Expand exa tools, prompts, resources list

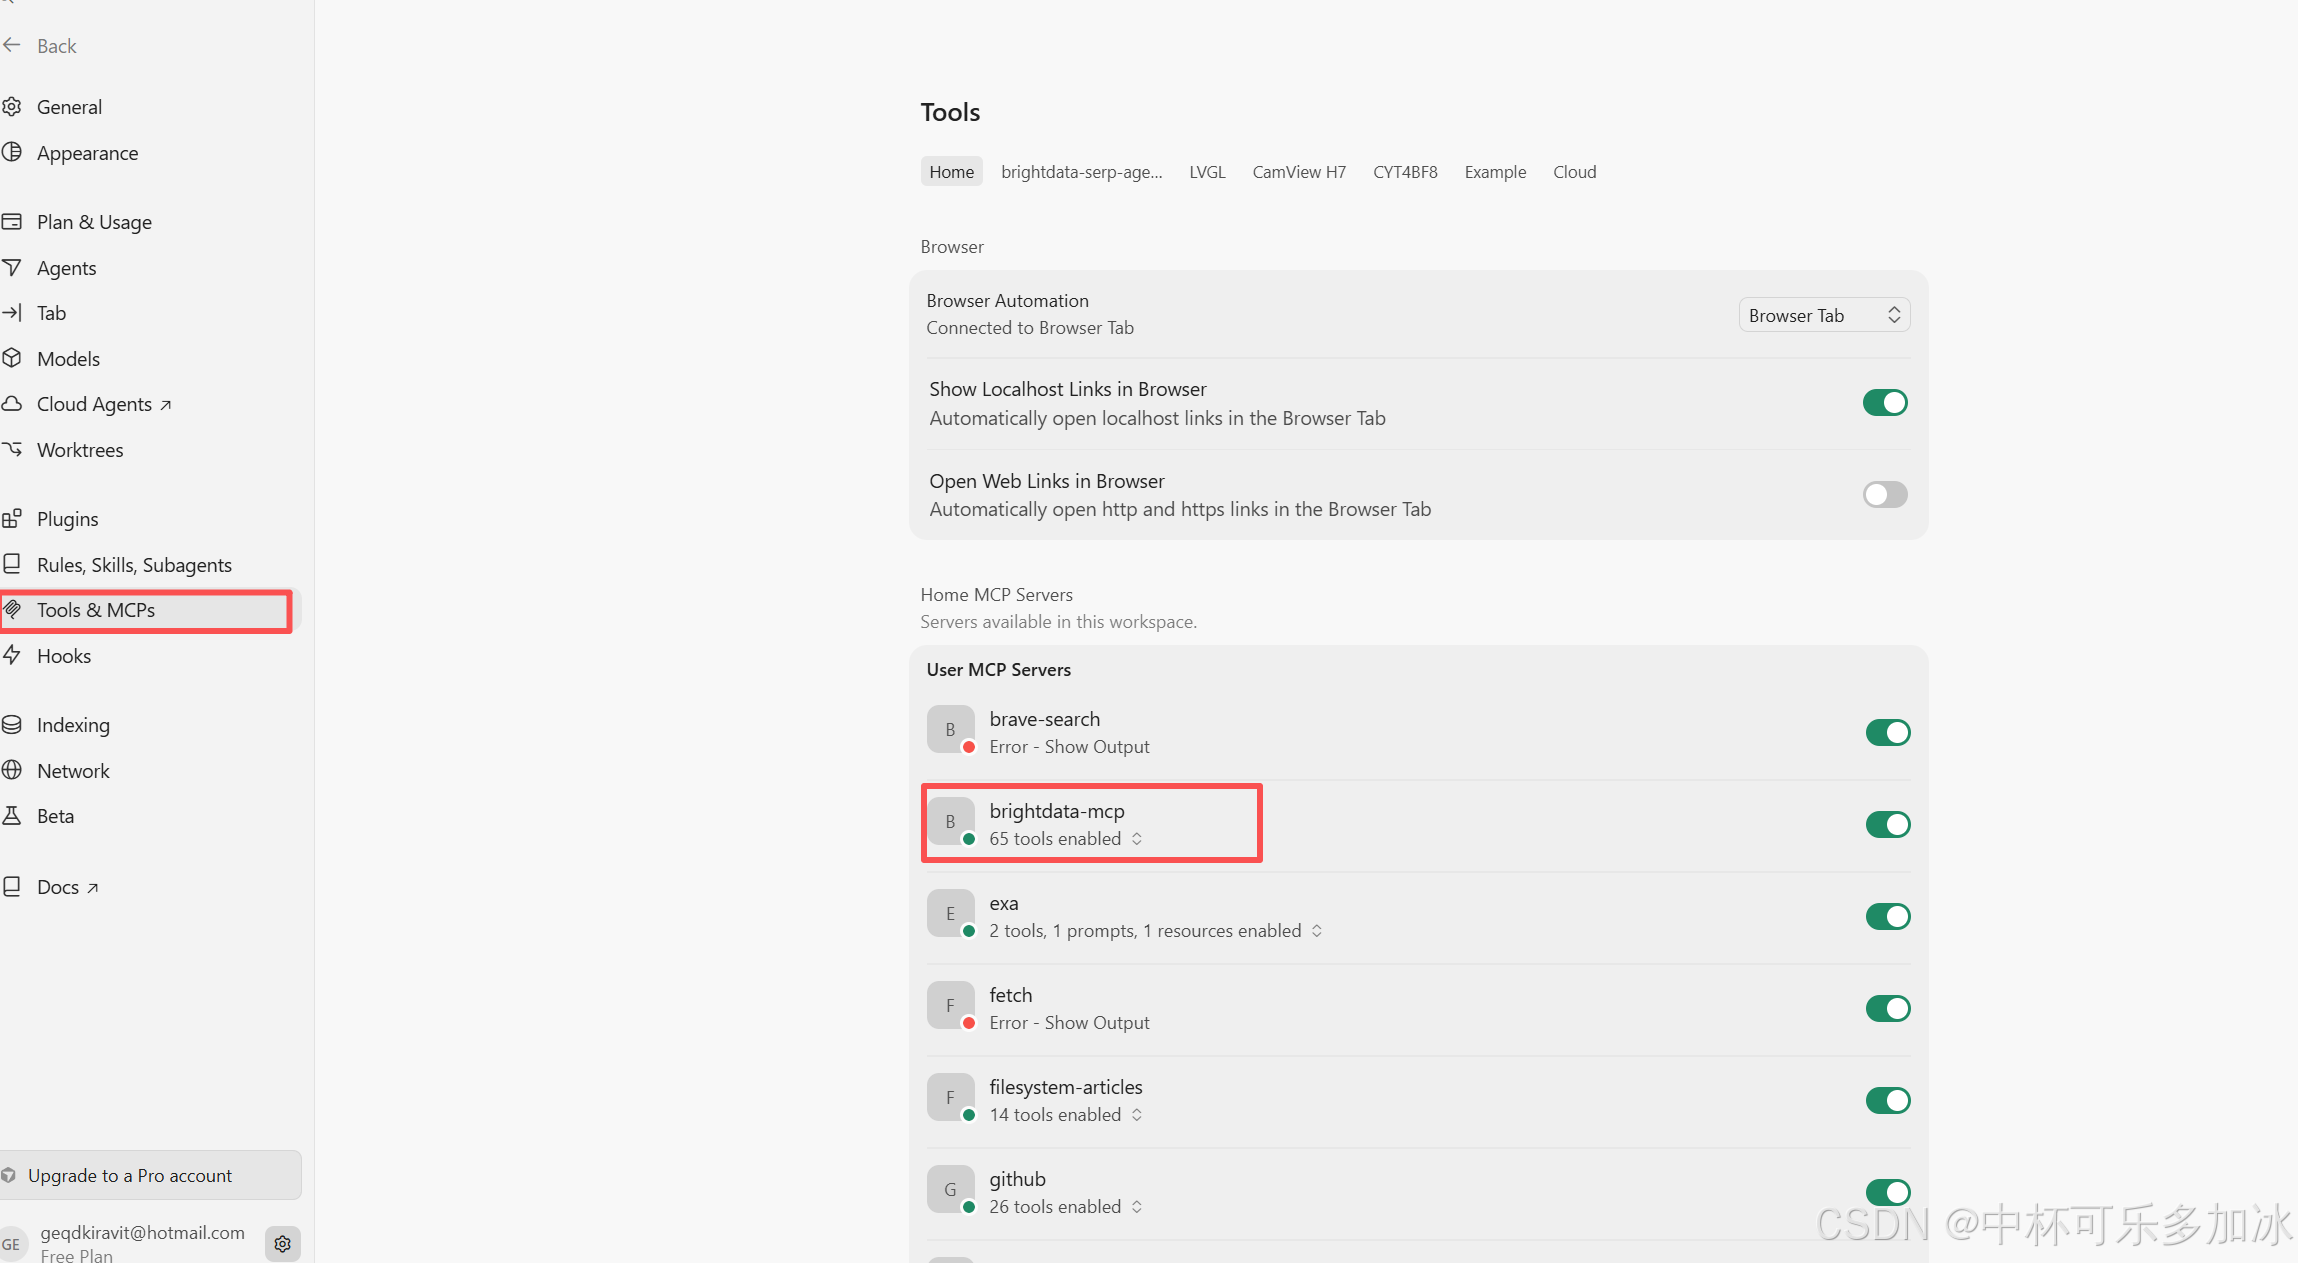click(x=1156, y=931)
